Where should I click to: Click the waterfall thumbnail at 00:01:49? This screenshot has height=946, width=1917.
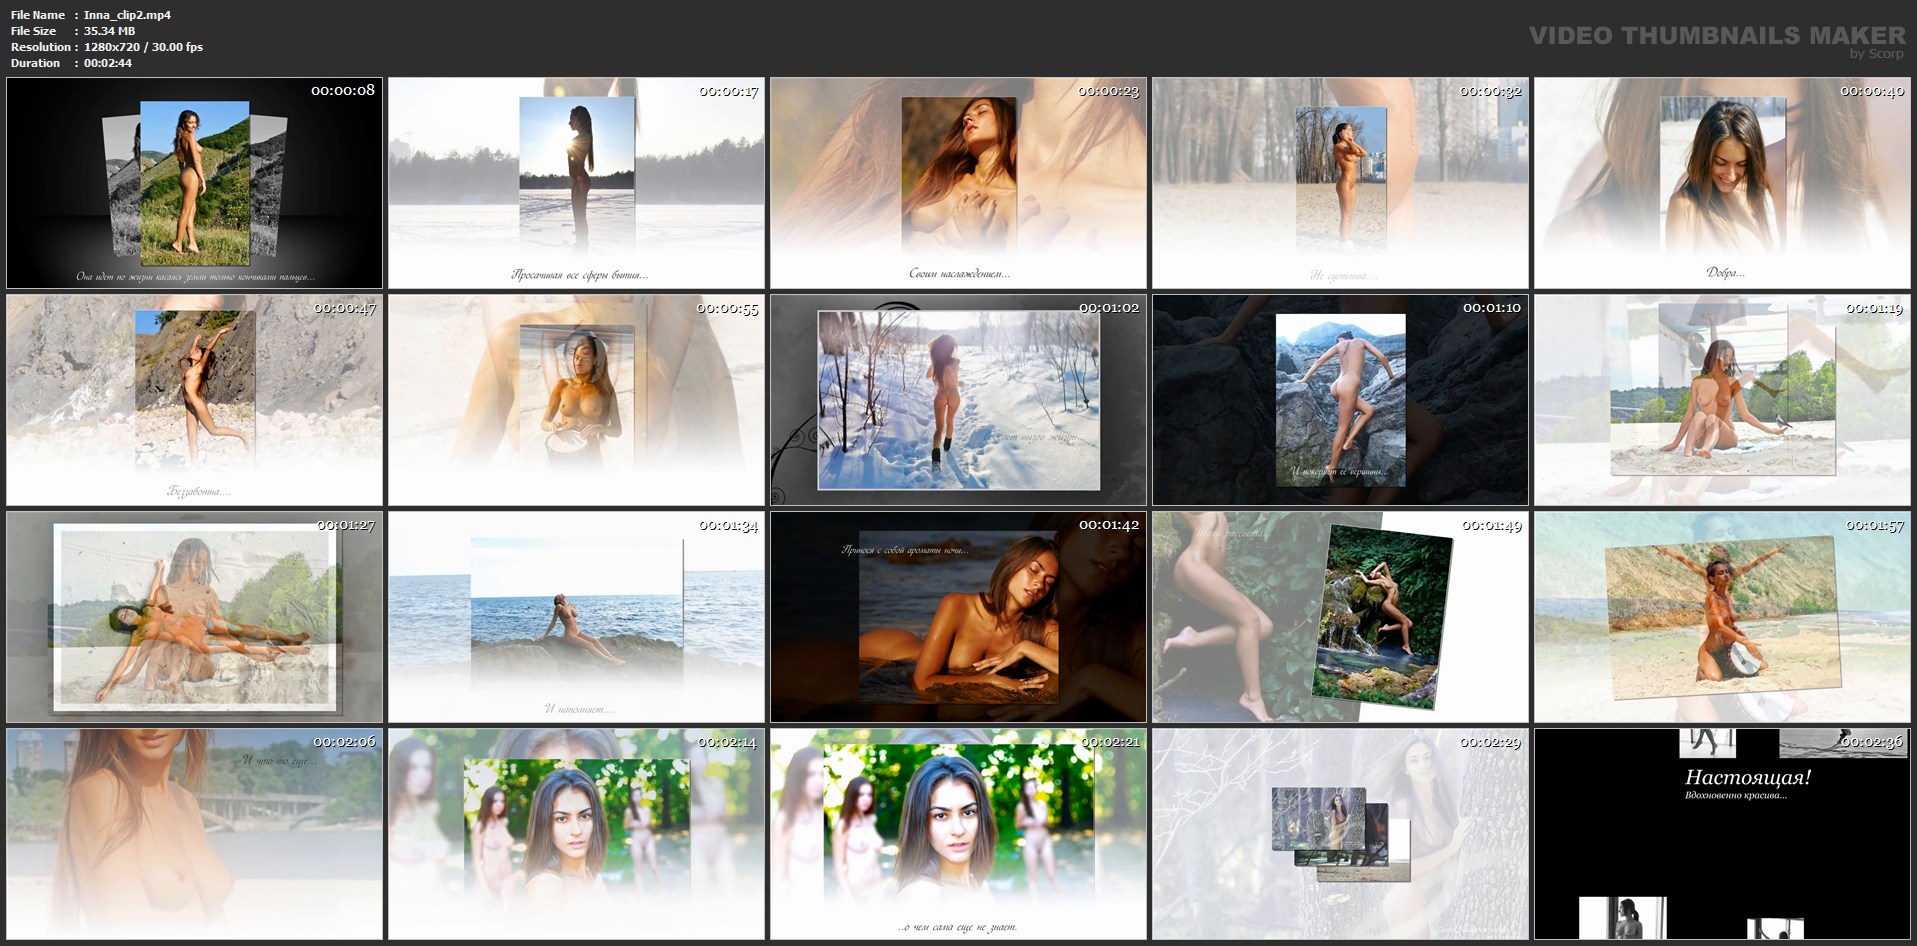pyautogui.click(x=1340, y=617)
